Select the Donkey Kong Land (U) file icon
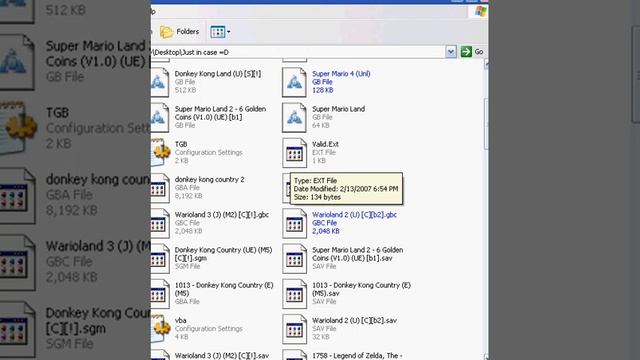Image resolution: width=640 pixels, height=360 pixels. tap(160, 82)
